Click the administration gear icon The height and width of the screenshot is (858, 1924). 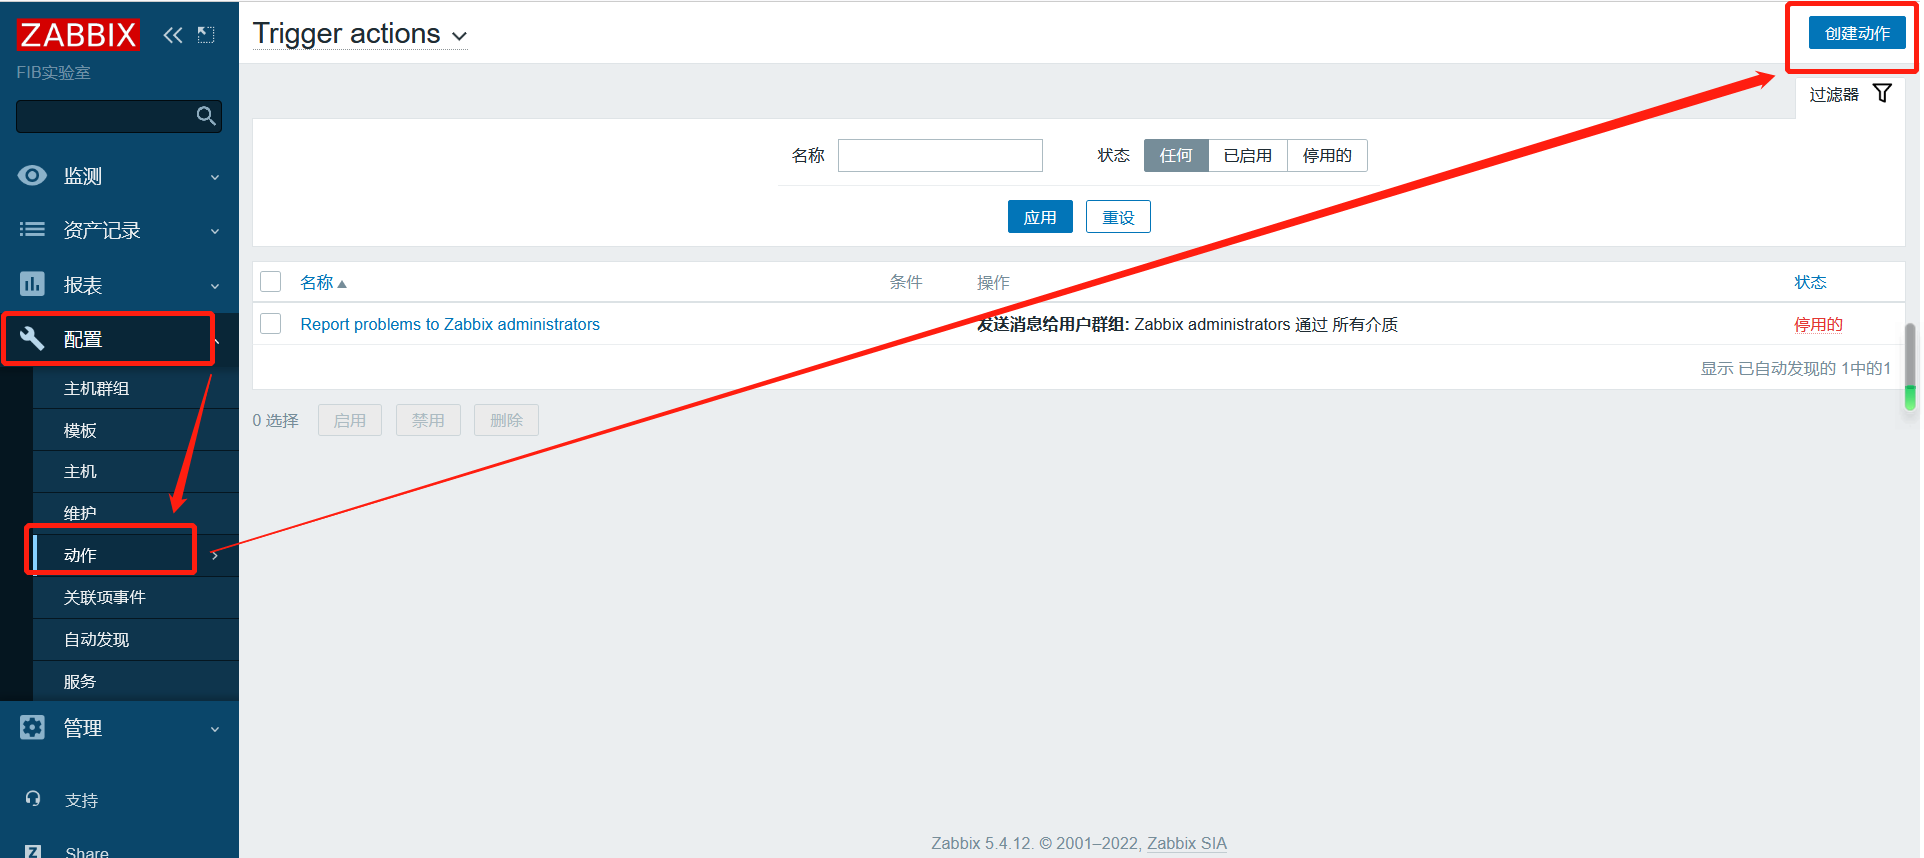pos(32,727)
